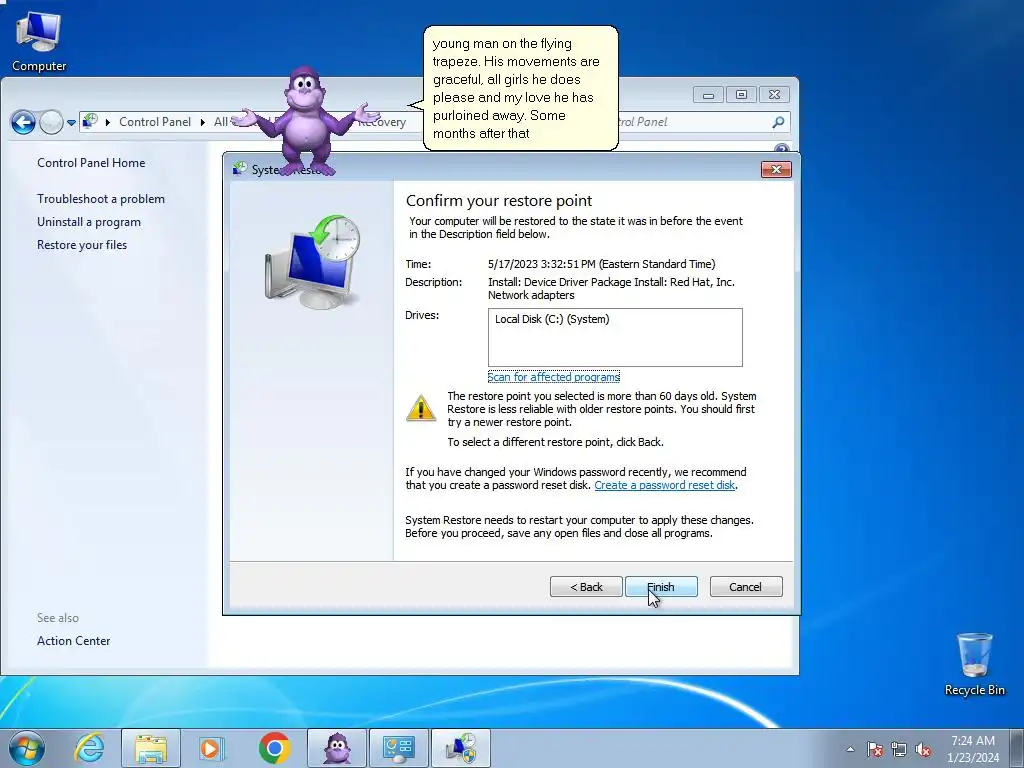Open Create a password reset disk link
The height and width of the screenshot is (768, 1024).
click(664, 485)
